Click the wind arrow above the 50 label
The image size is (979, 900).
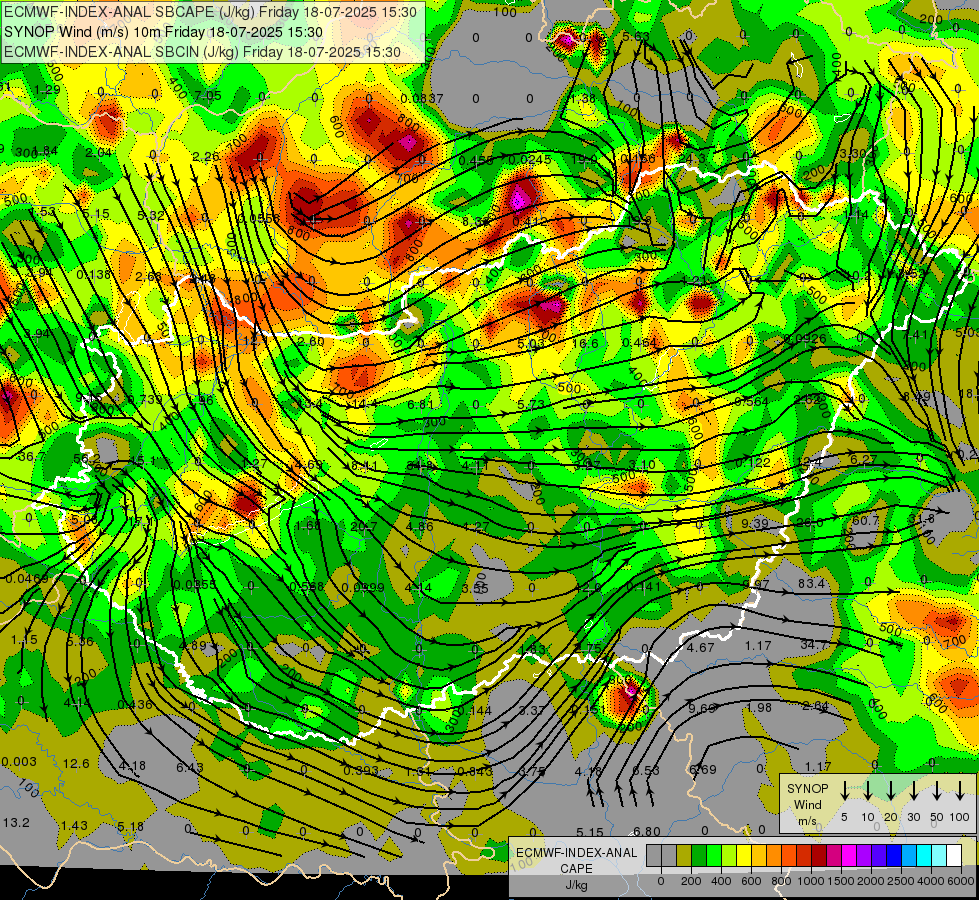937,791
